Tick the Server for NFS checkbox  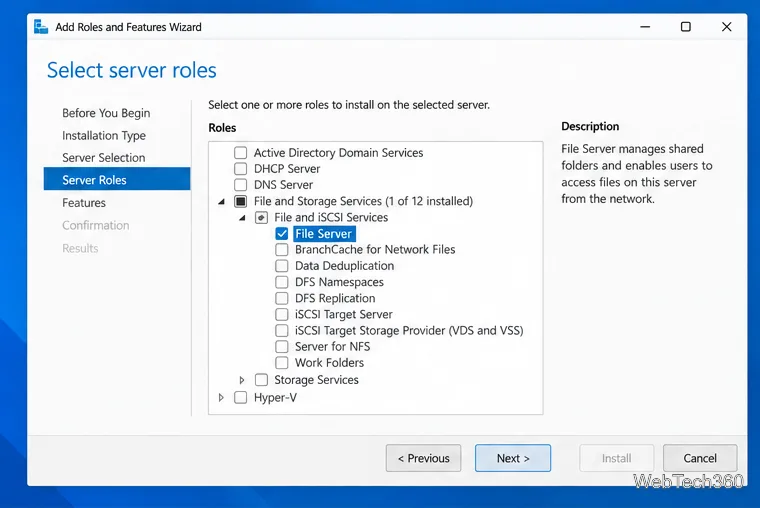coord(282,347)
